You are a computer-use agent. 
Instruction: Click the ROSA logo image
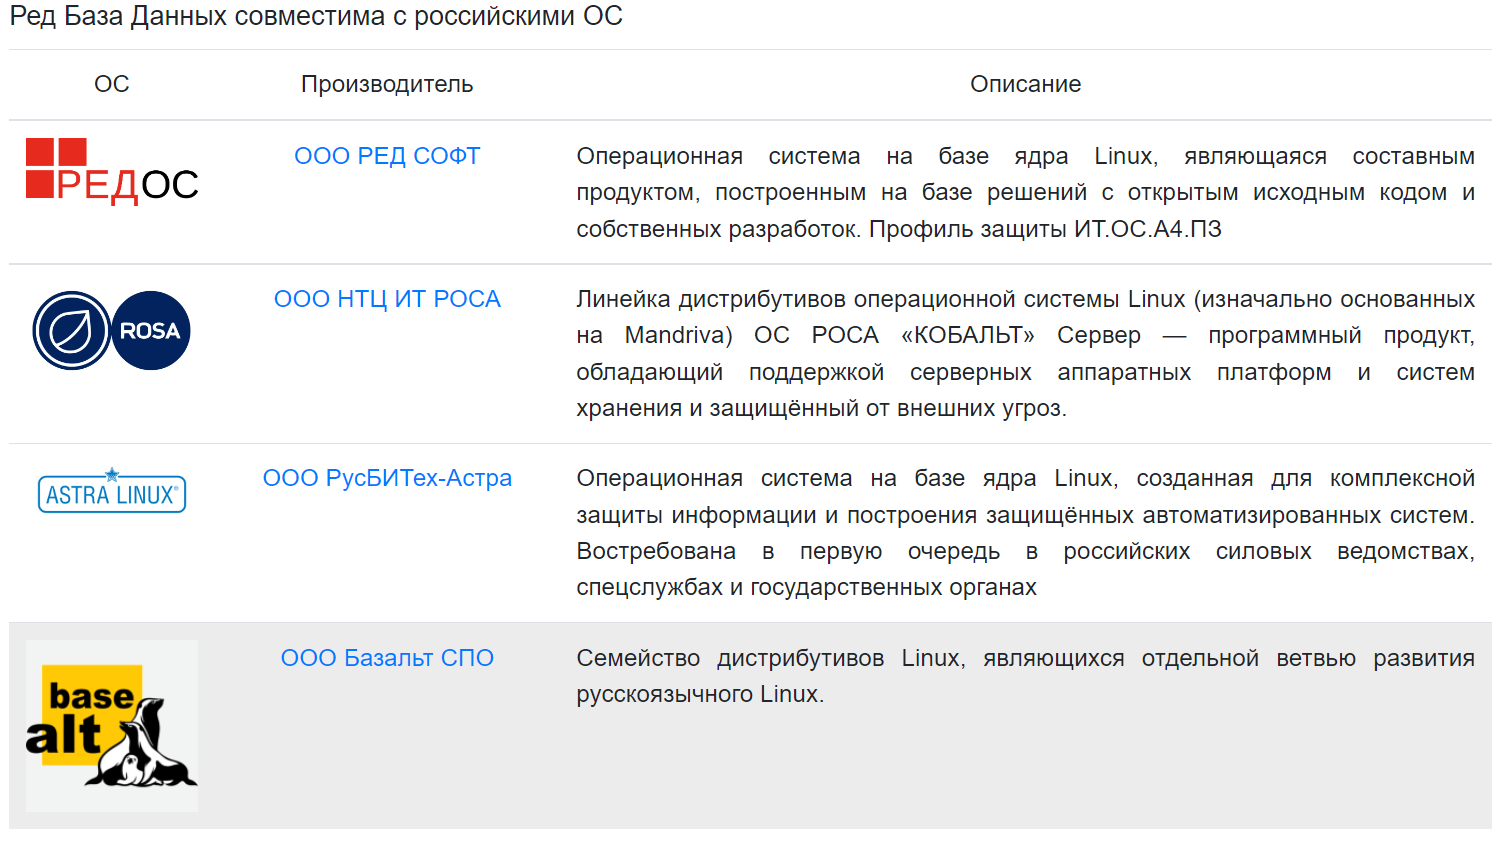pyautogui.click(x=112, y=331)
